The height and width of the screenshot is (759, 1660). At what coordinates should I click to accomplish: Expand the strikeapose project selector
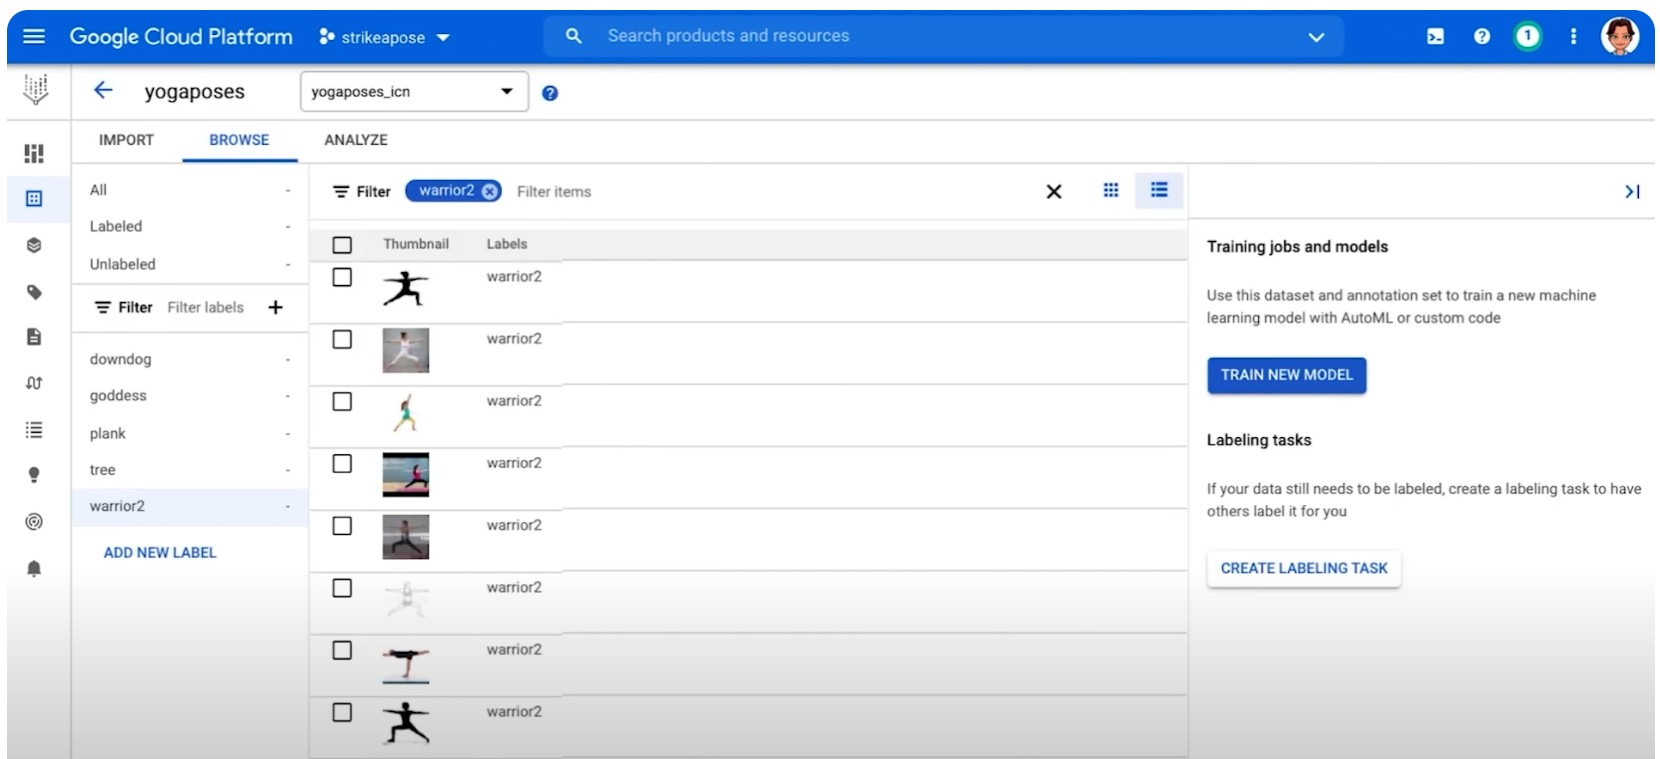[x=385, y=37]
